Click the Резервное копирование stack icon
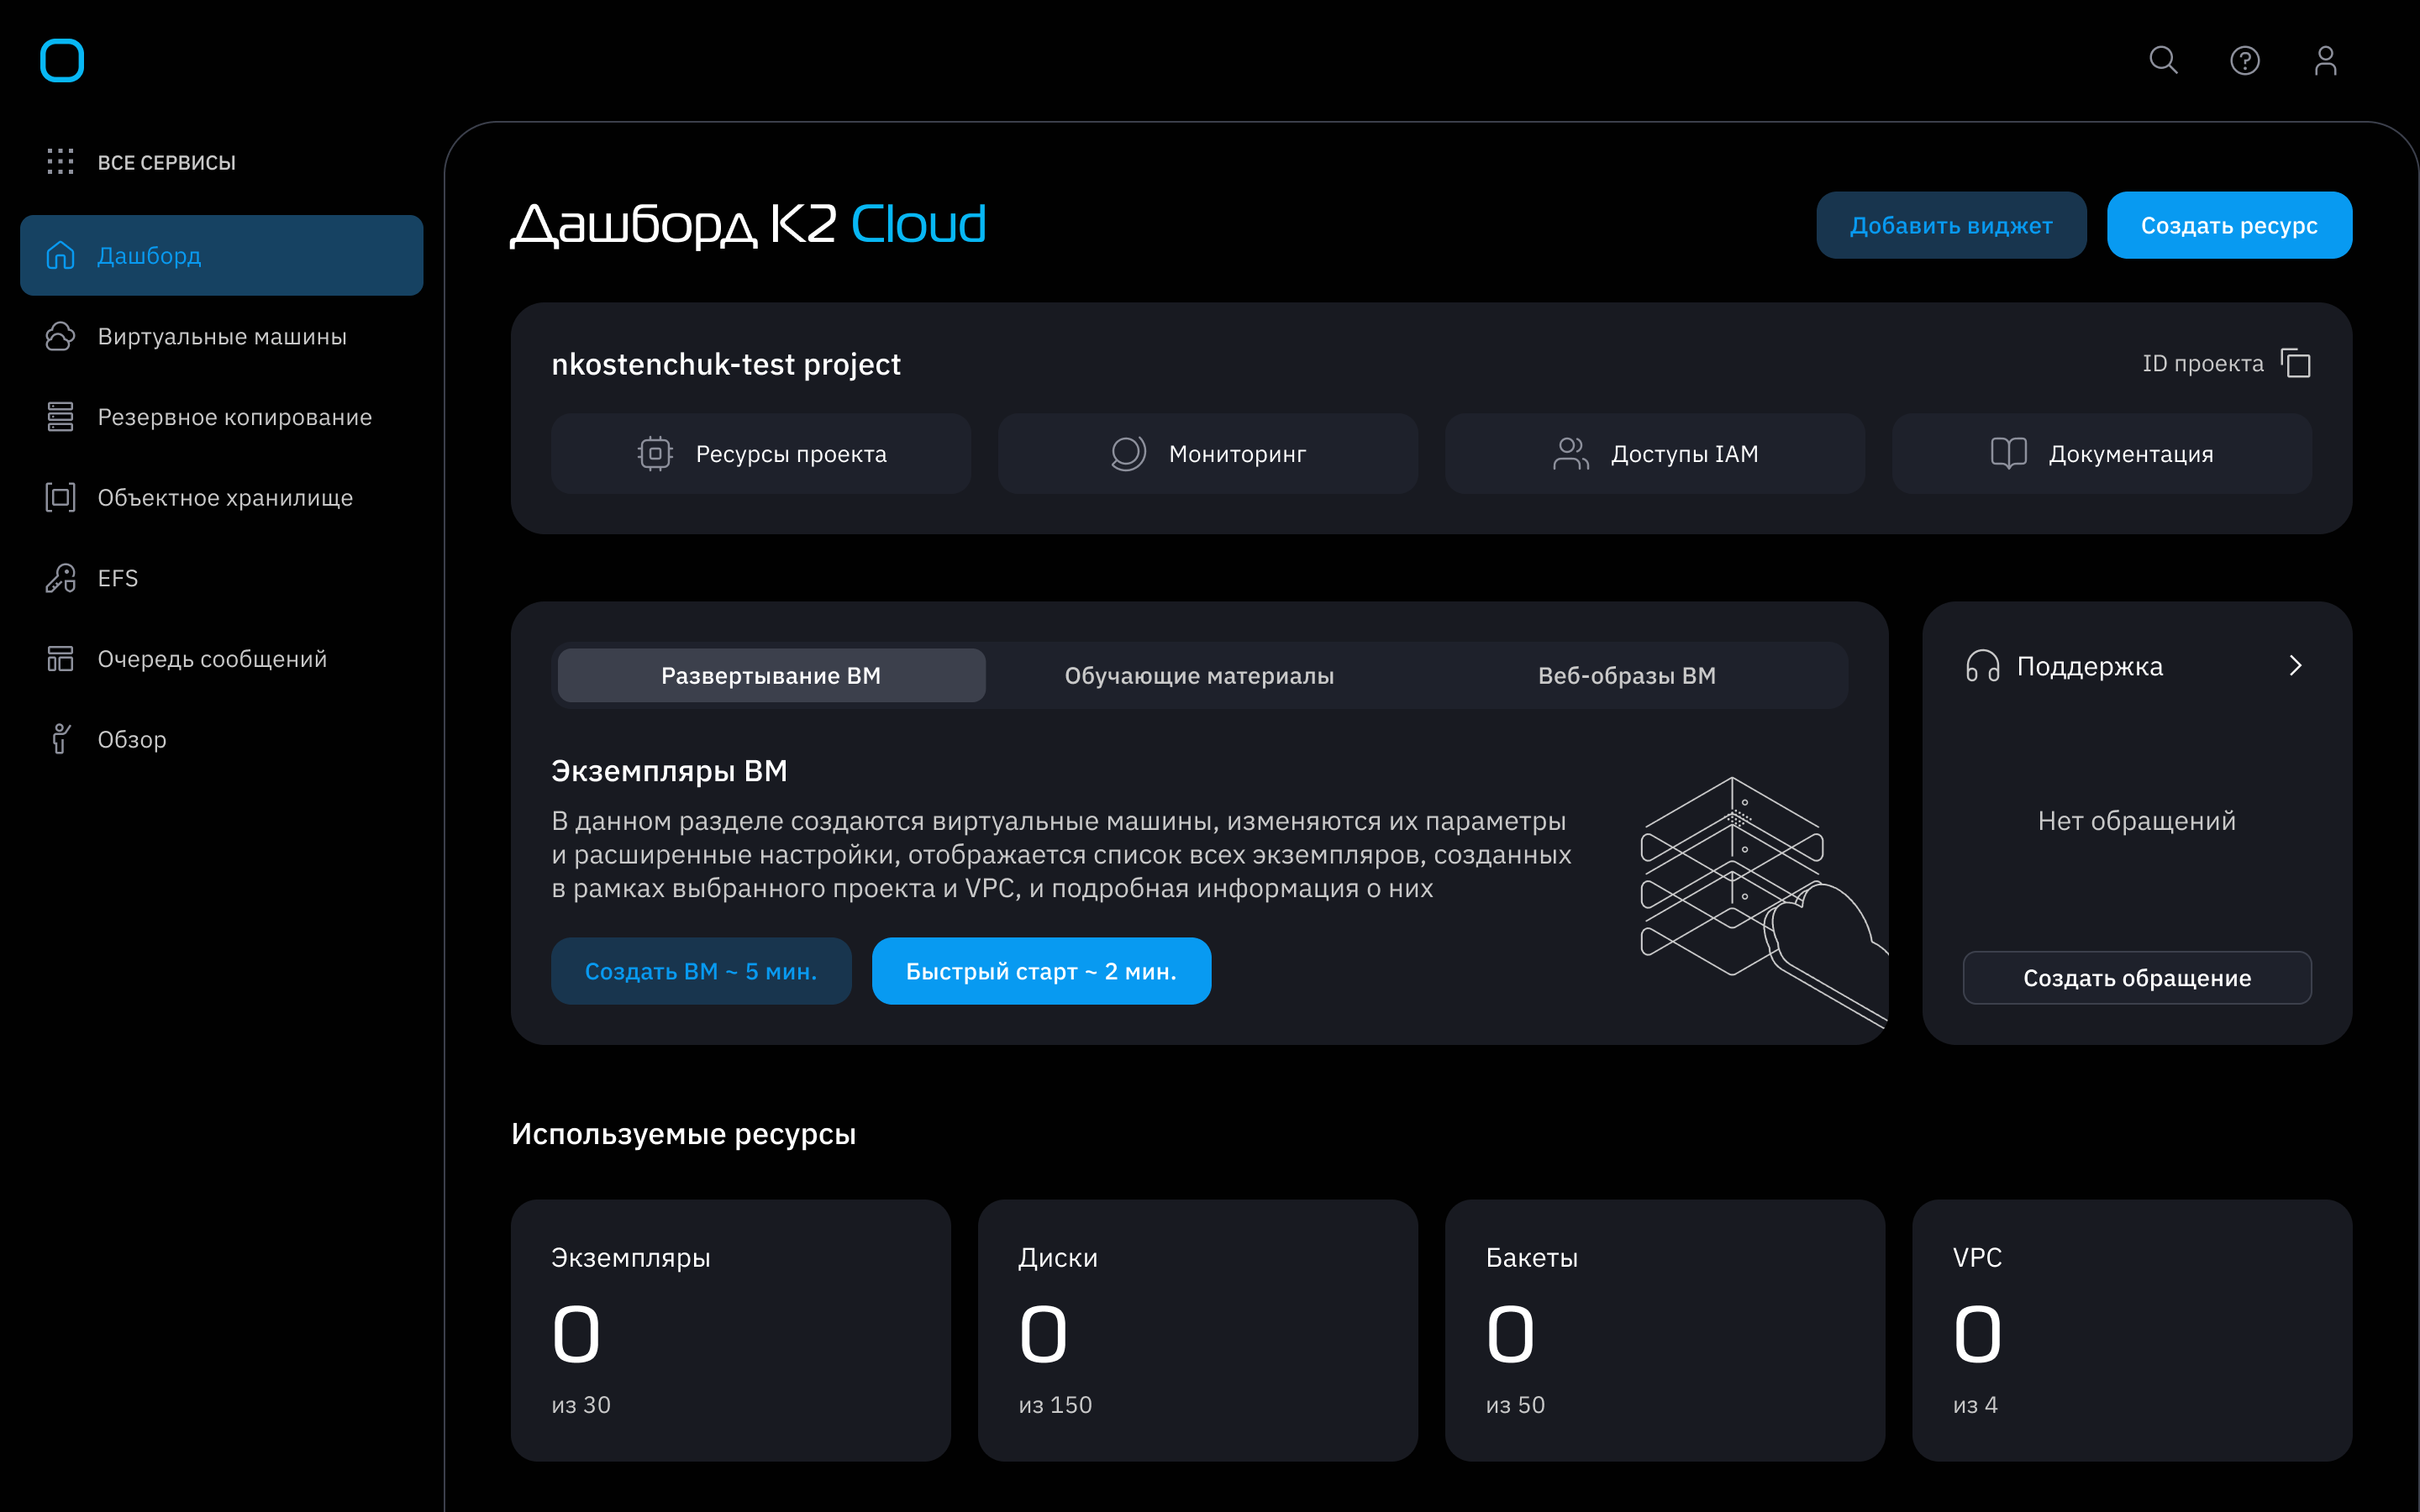 (x=60, y=417)
